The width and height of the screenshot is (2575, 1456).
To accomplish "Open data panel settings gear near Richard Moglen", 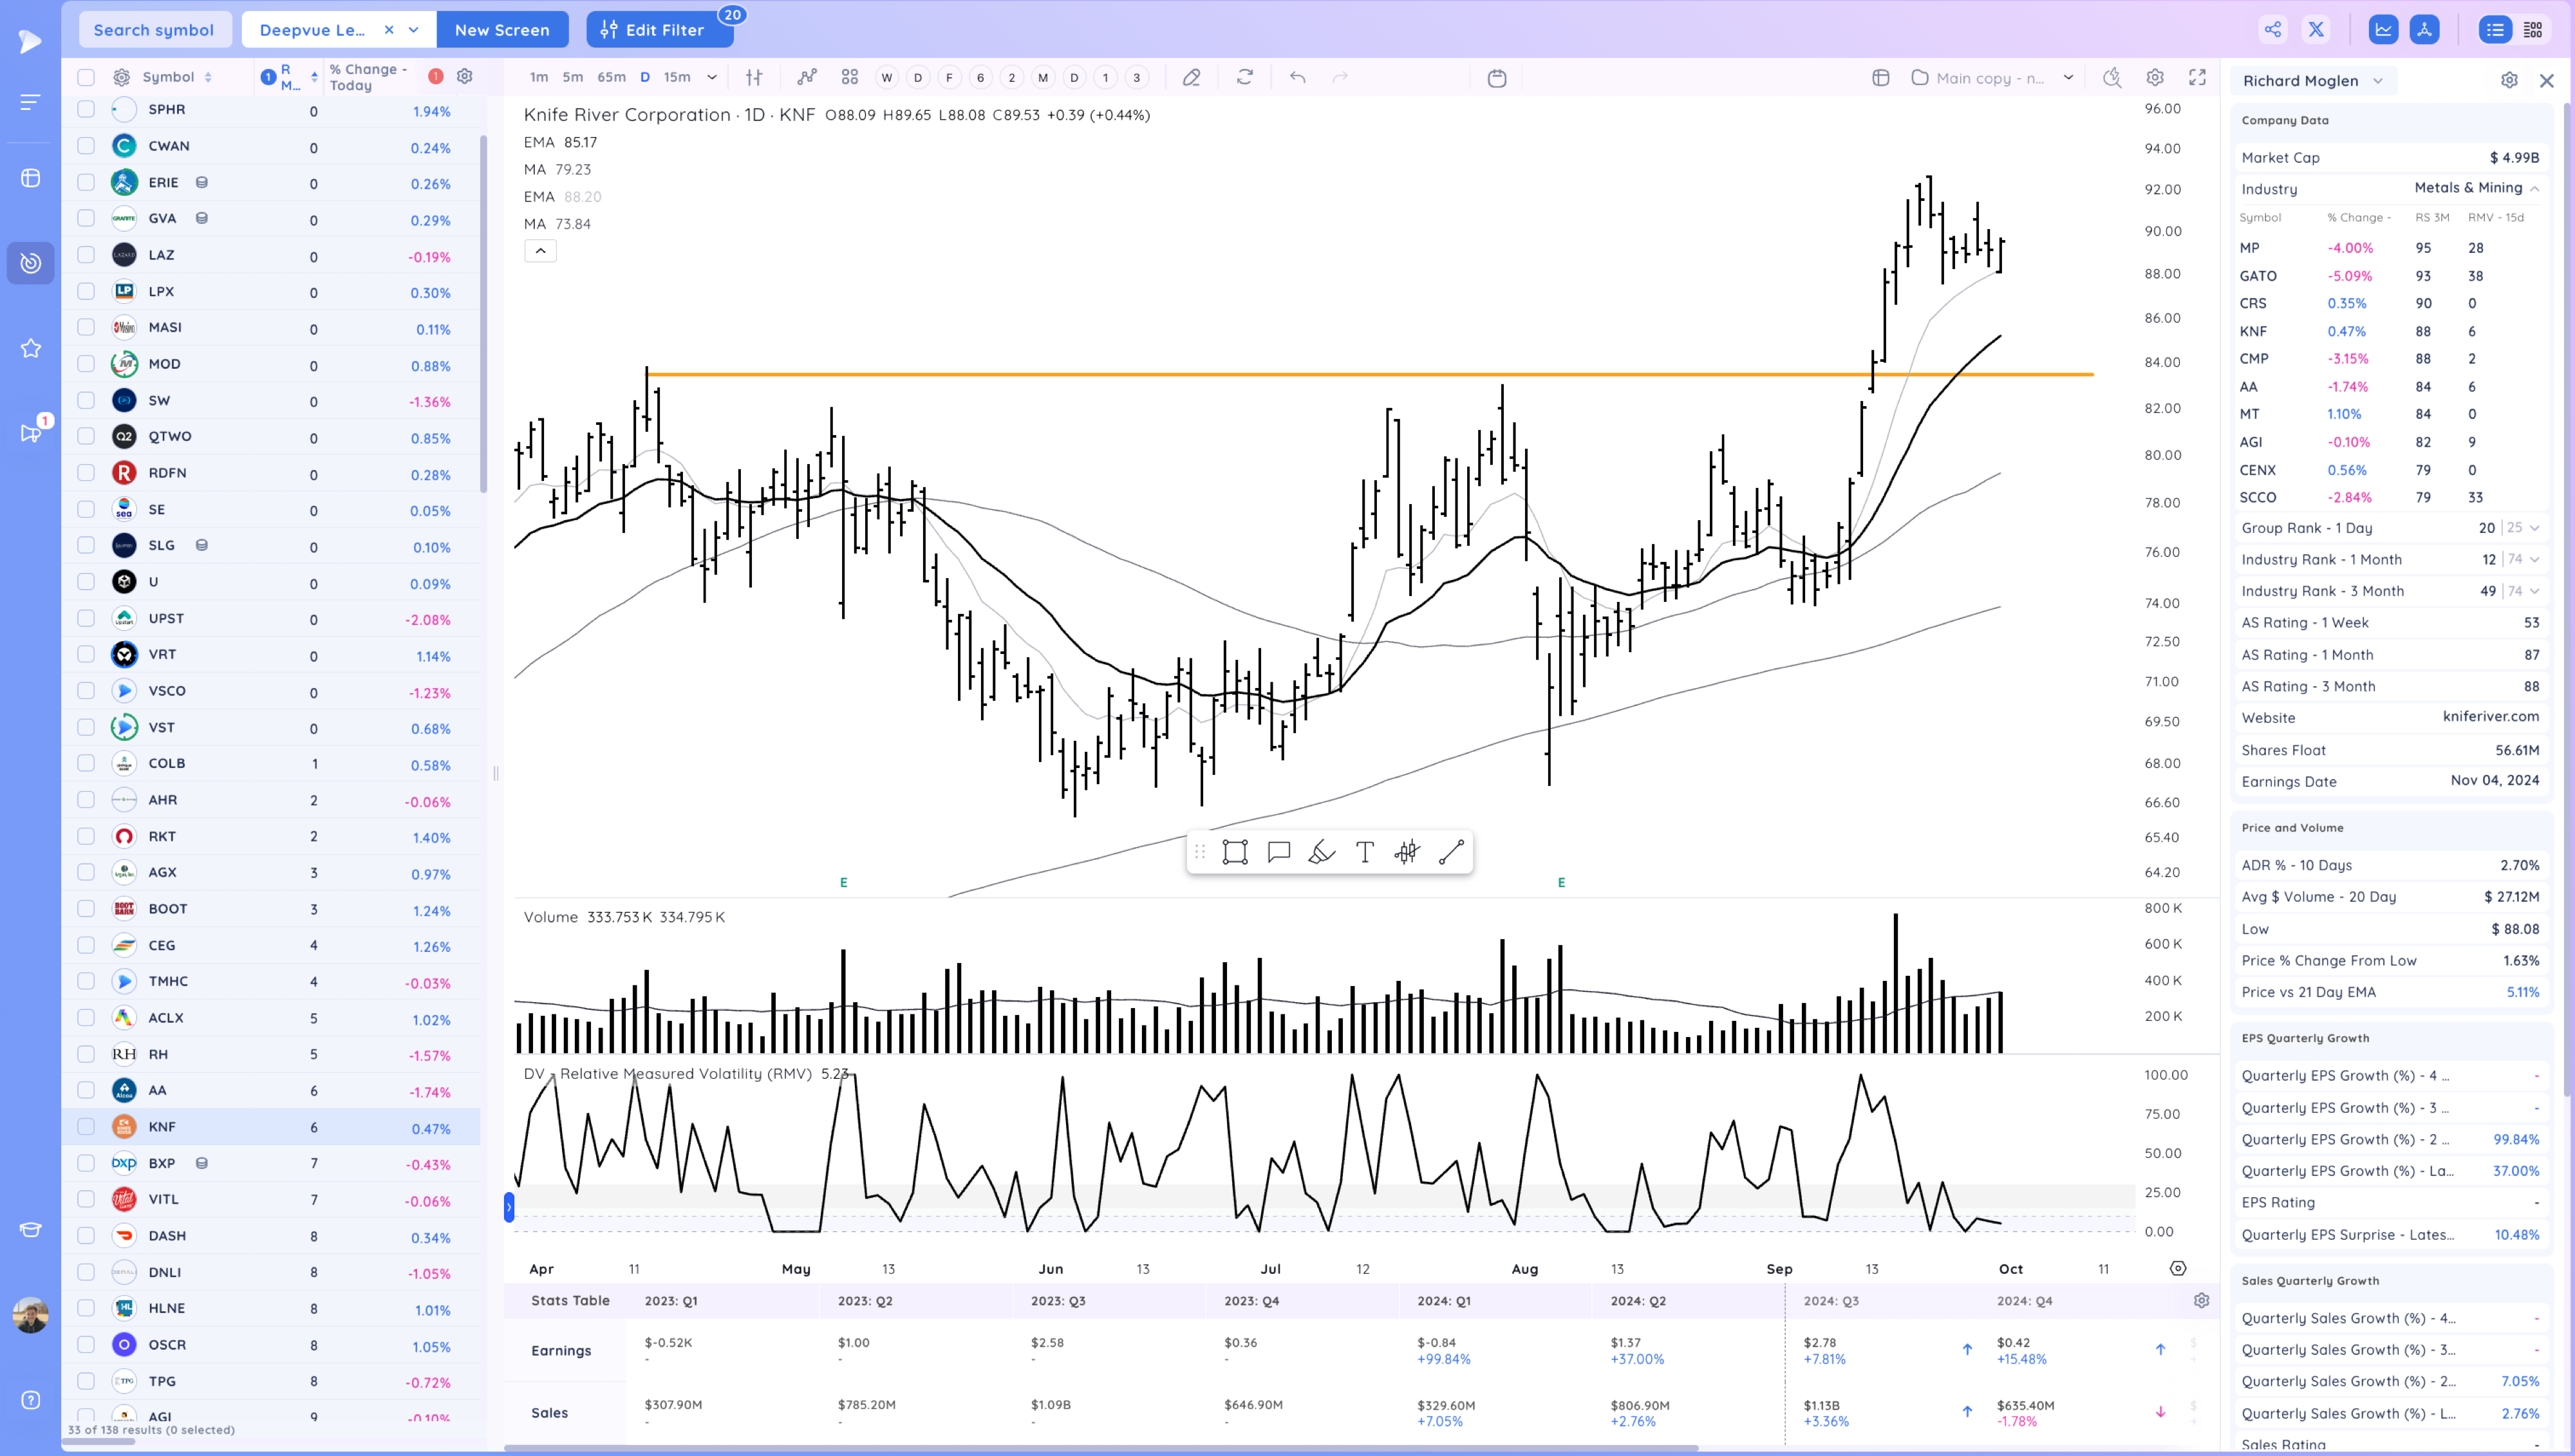I will 2509,80.
